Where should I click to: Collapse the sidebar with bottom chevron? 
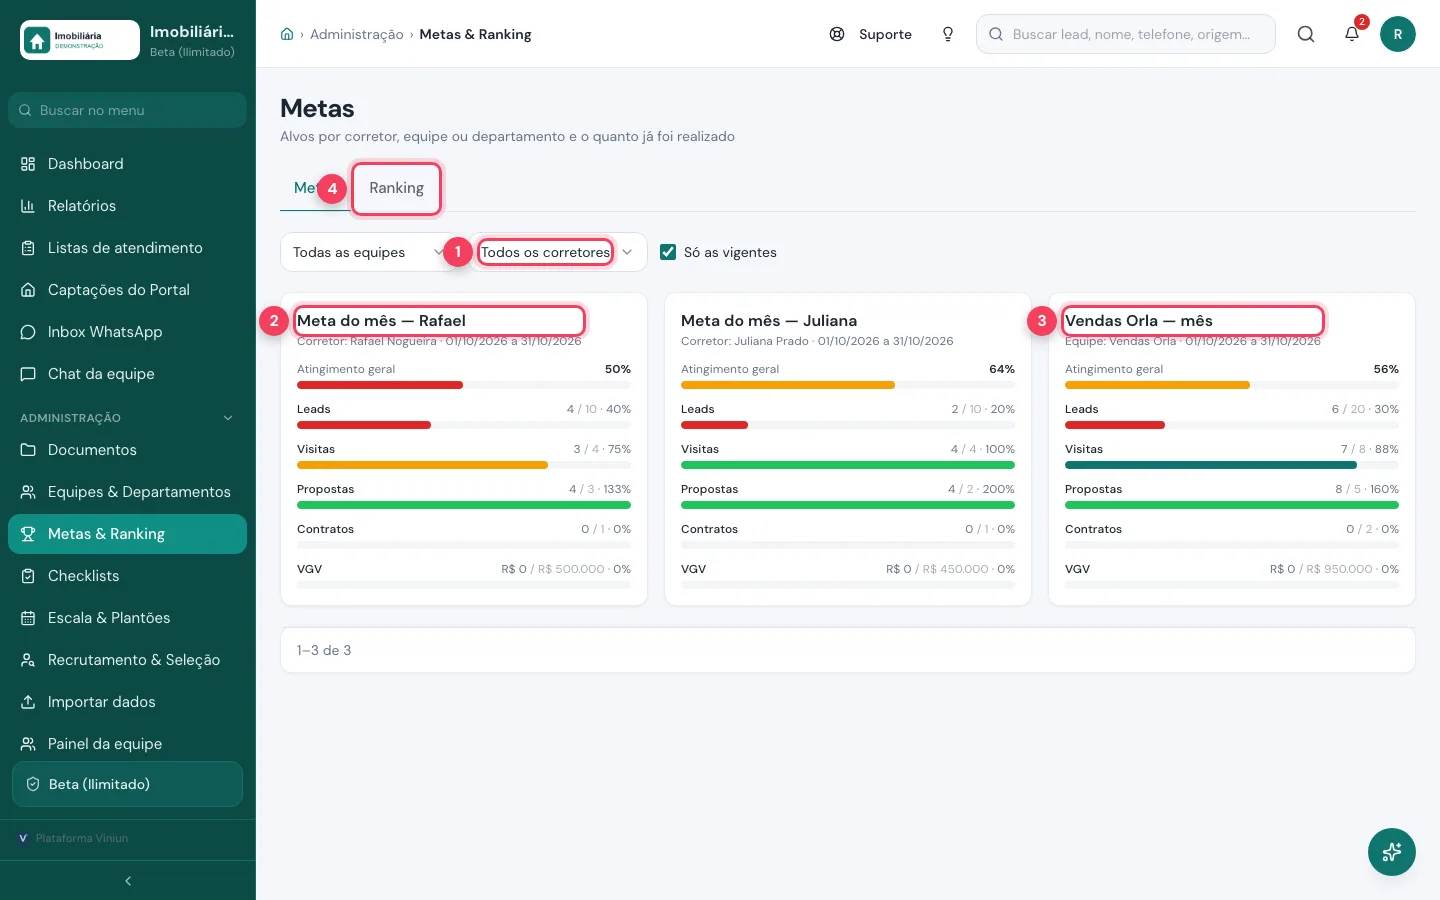coord(128,881)
